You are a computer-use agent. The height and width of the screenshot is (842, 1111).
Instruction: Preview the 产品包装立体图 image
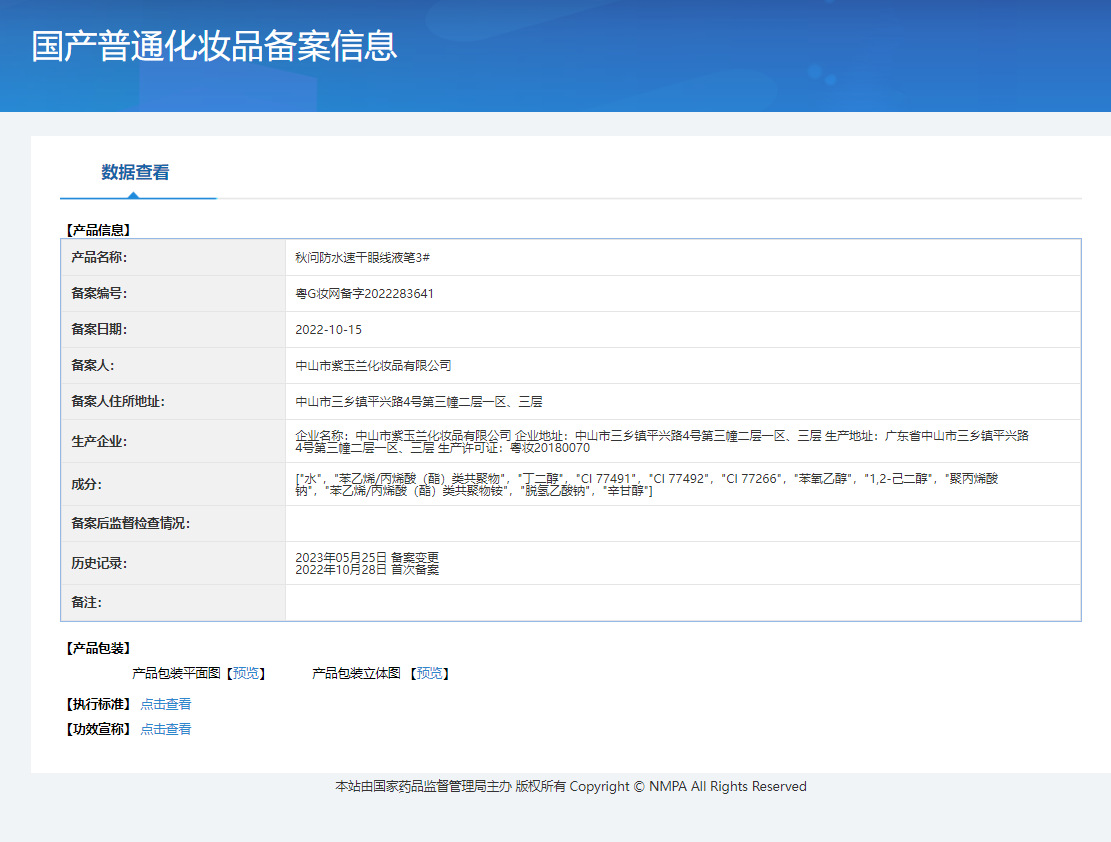[430, 674]
